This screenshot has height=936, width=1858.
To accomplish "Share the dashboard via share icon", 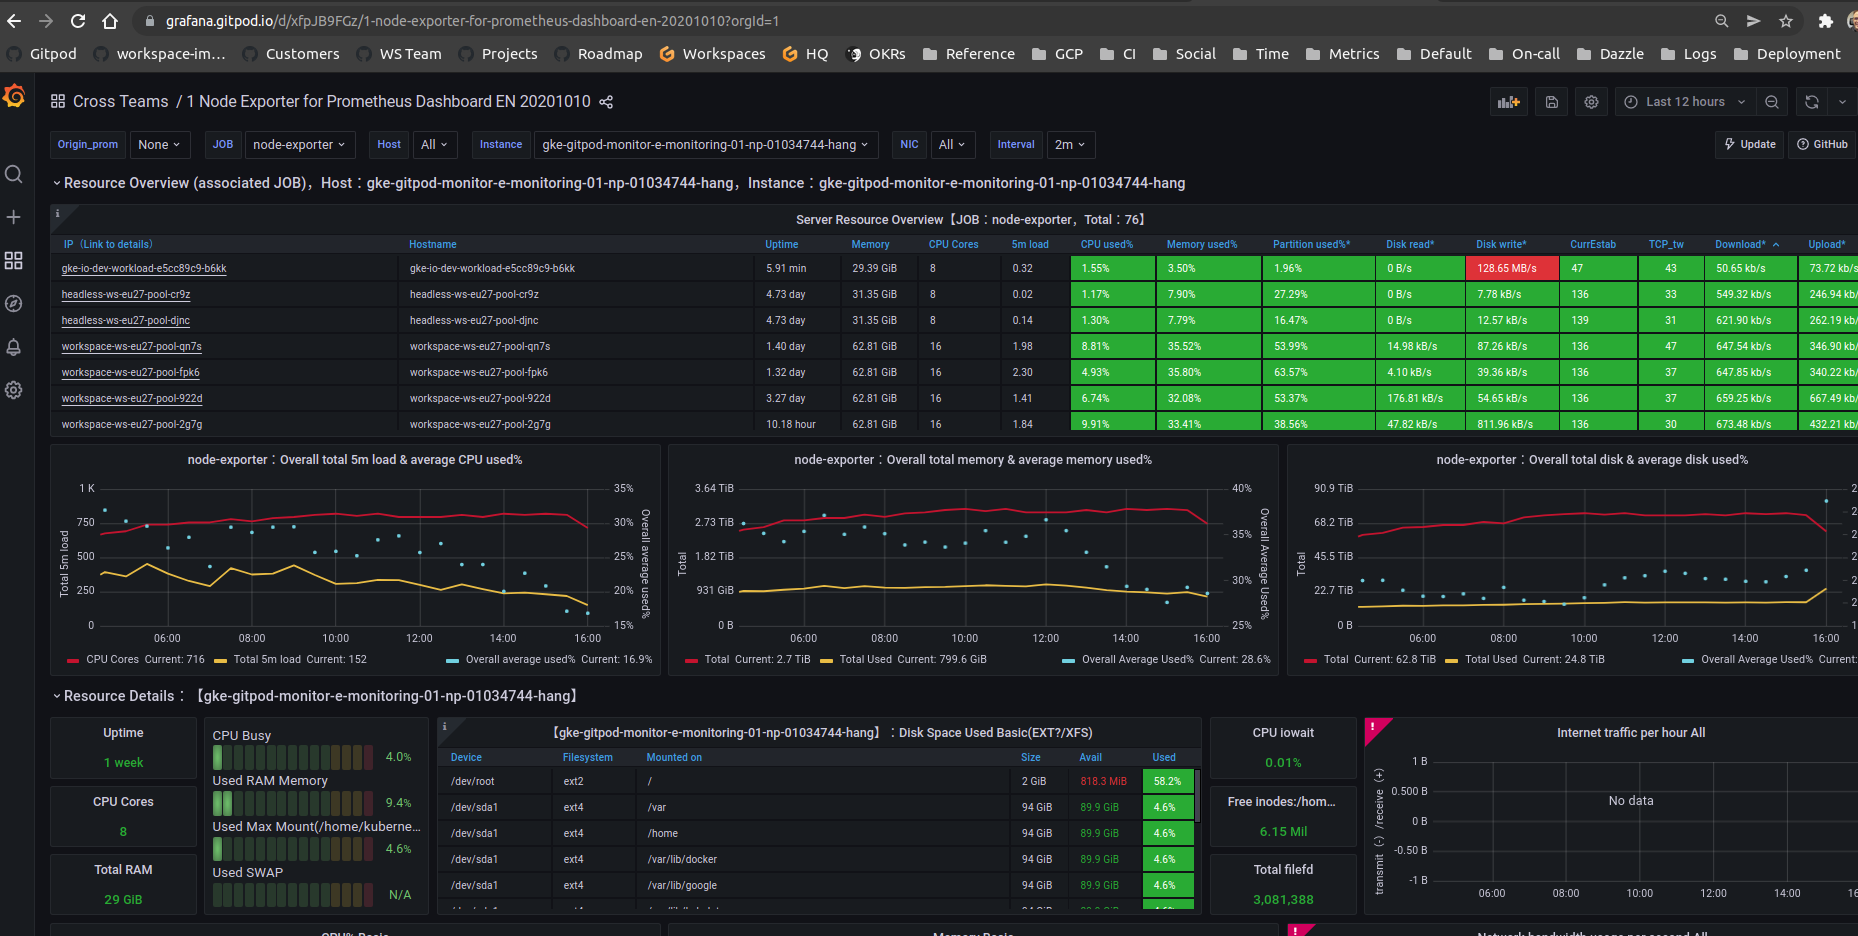I will [606, 102].
